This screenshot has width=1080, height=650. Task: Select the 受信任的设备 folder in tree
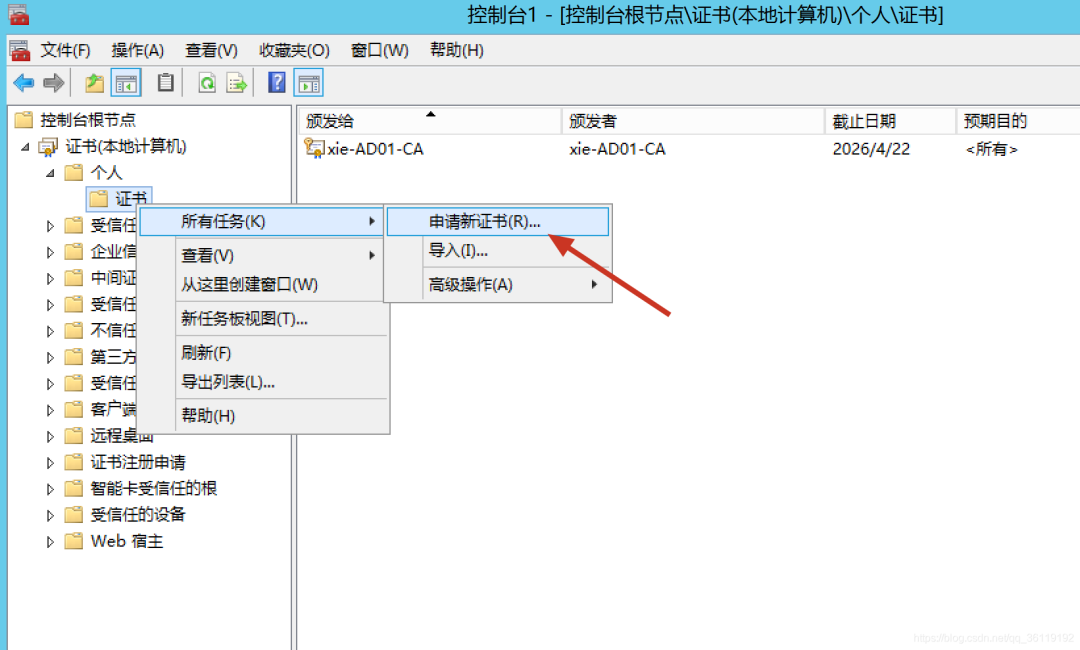[137, 514]
